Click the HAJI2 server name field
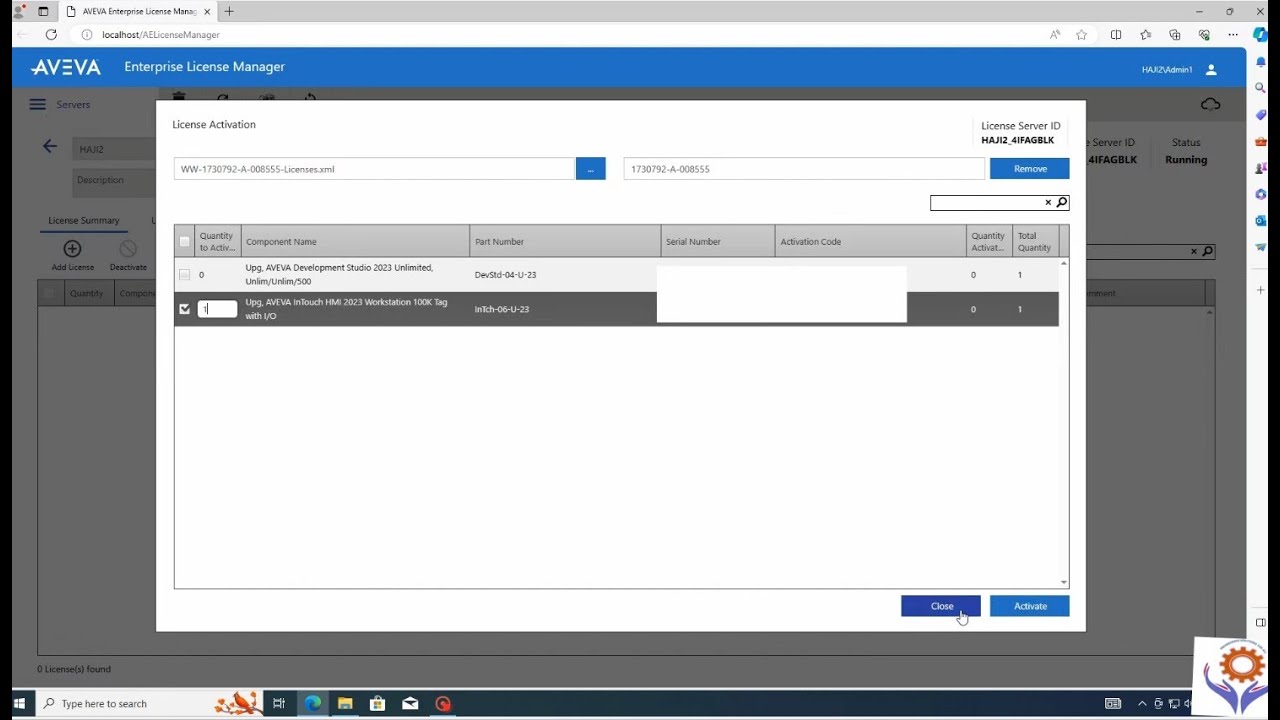This screenshot has height=720, width=1280. pos(116,149)
